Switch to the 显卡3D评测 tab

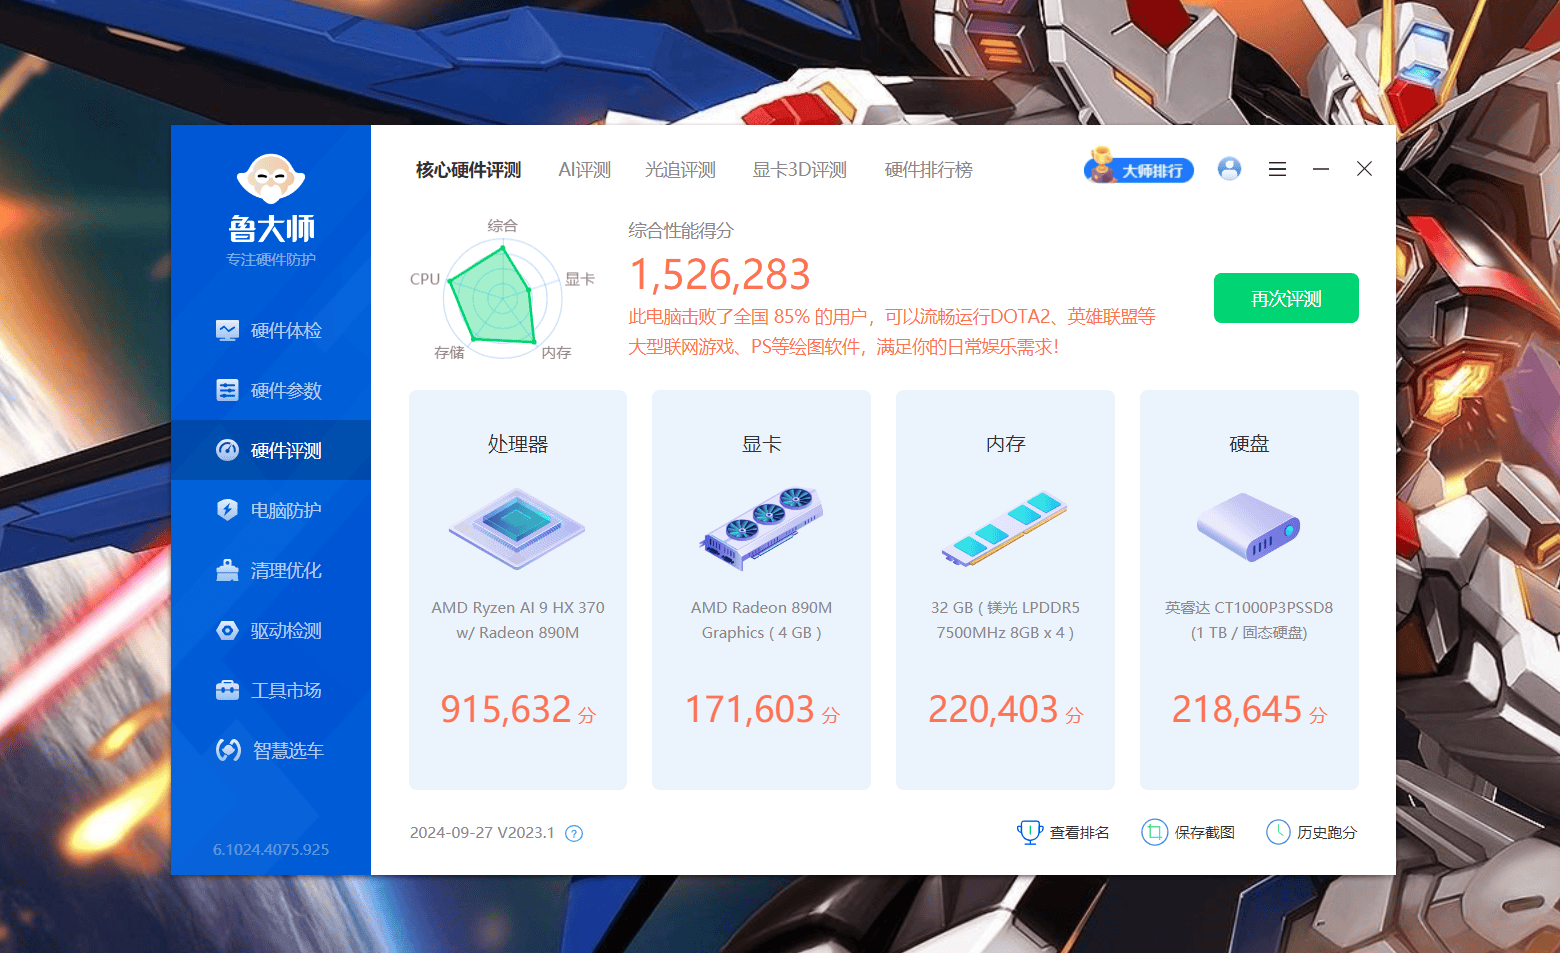pyautogui.click(x=800, y=170)
